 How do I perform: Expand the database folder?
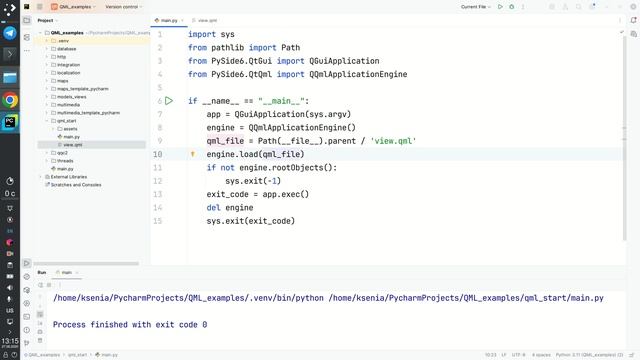click(47, 49)
